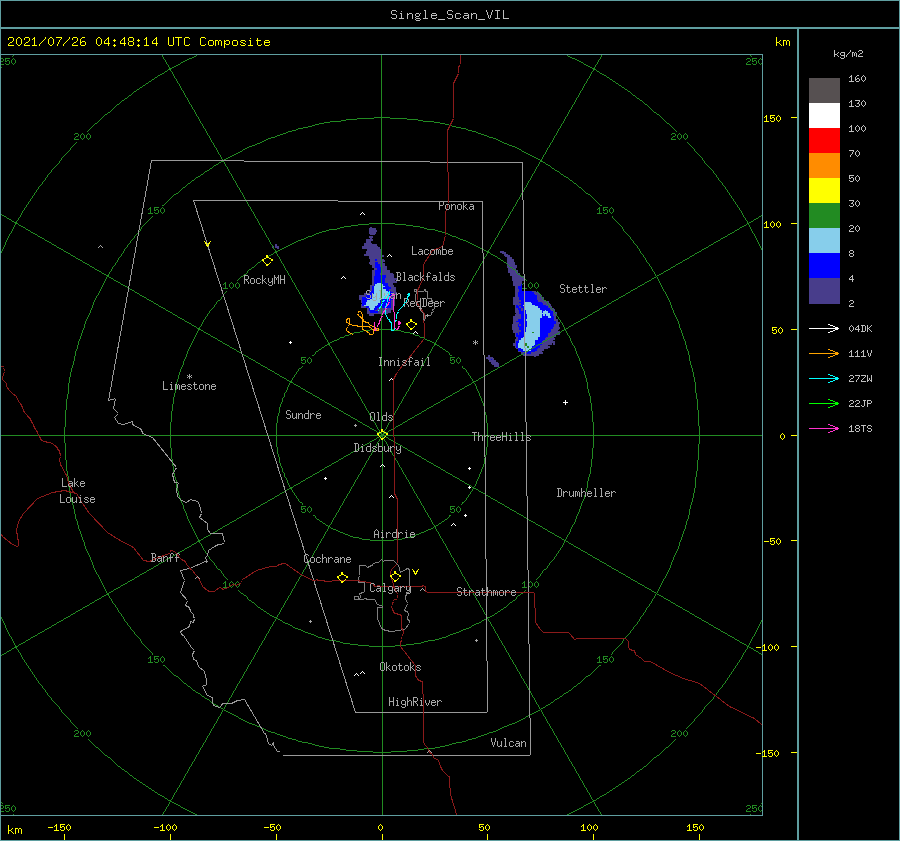Viewport: 900px width, 841px height.
Task: Click the Banff town label
Action: pos(165,557)
